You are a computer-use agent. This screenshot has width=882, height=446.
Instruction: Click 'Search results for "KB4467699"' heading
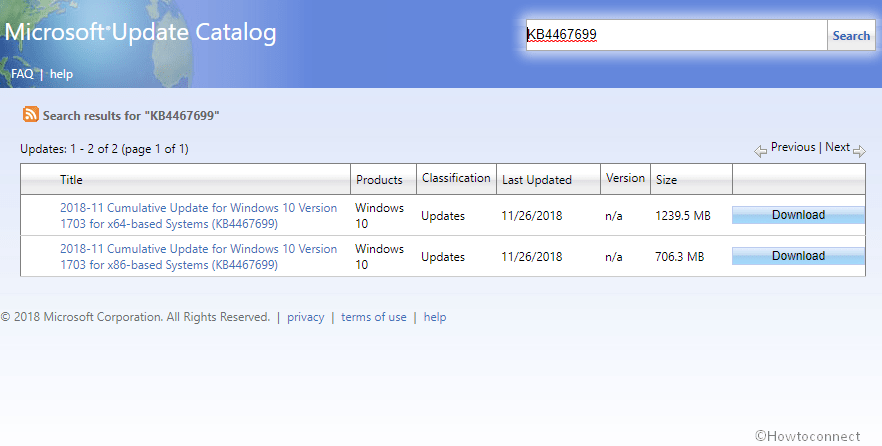131,116
